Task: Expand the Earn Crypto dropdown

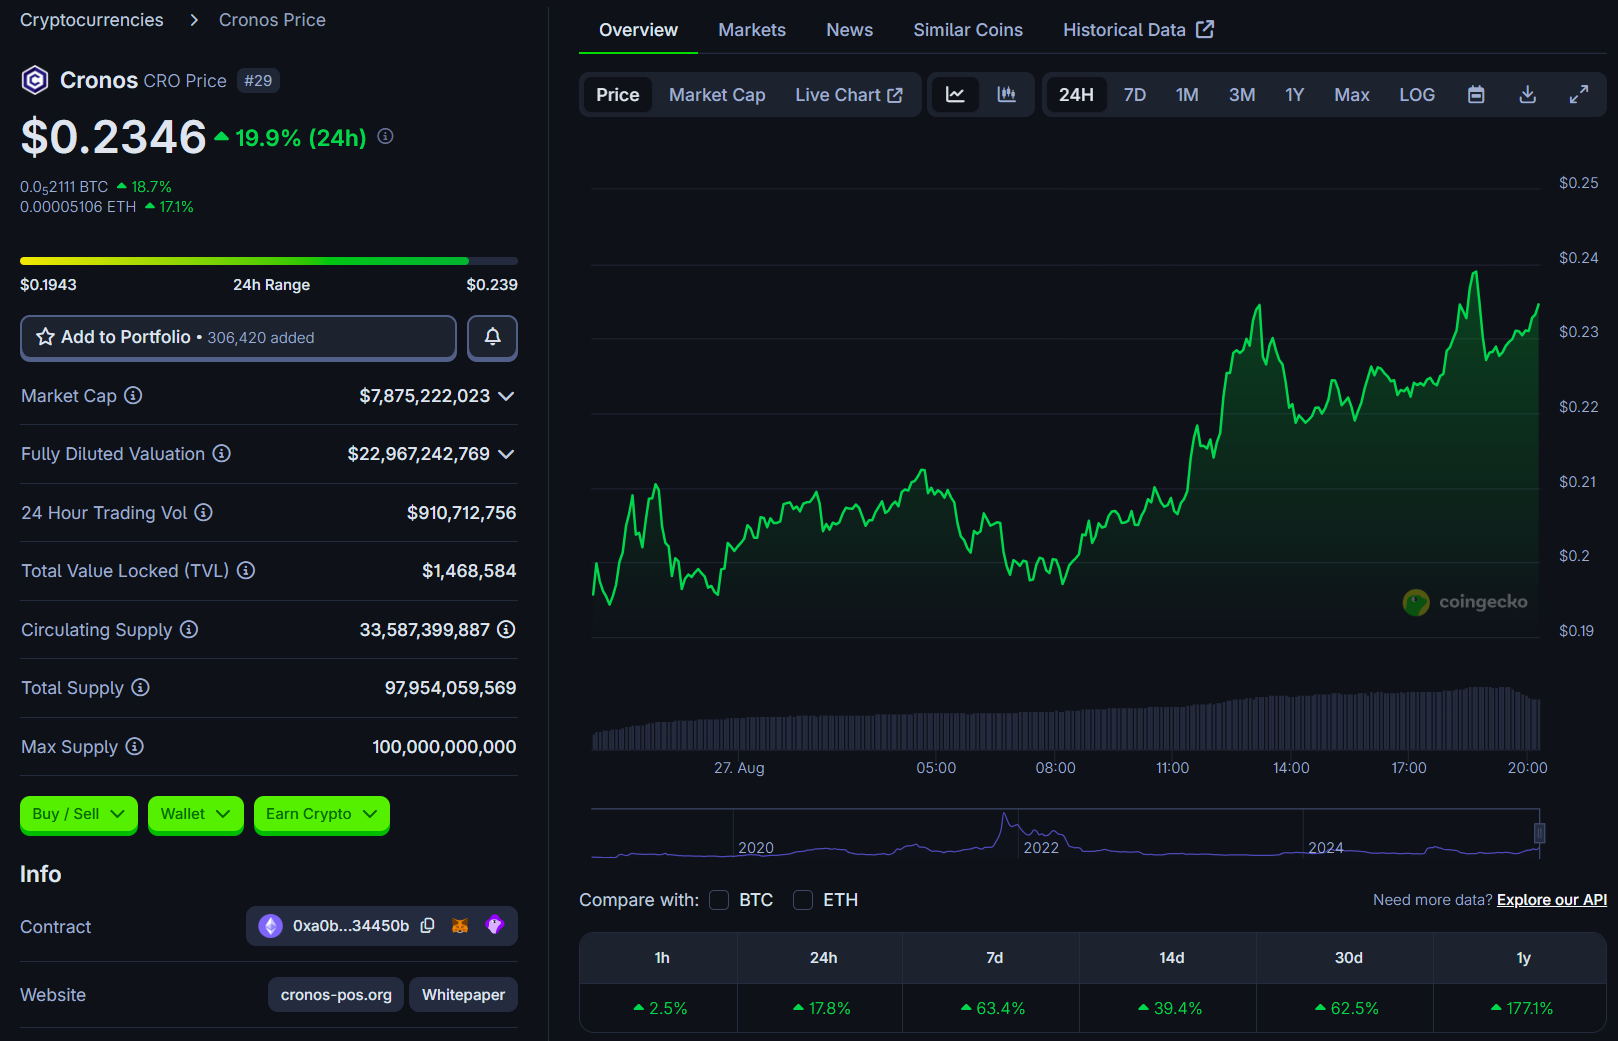Action: pyautogui.click(x=321, y=814)
